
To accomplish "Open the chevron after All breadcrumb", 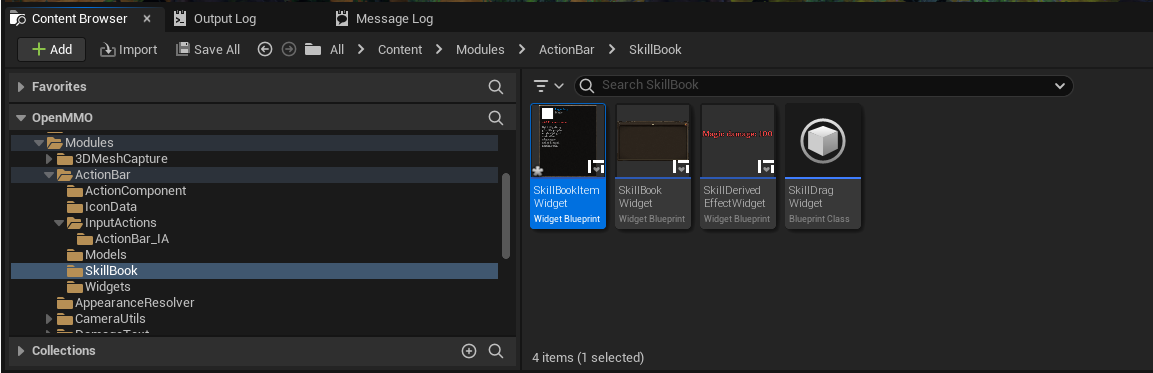I will pyautogui.click(x=361, y=49).
